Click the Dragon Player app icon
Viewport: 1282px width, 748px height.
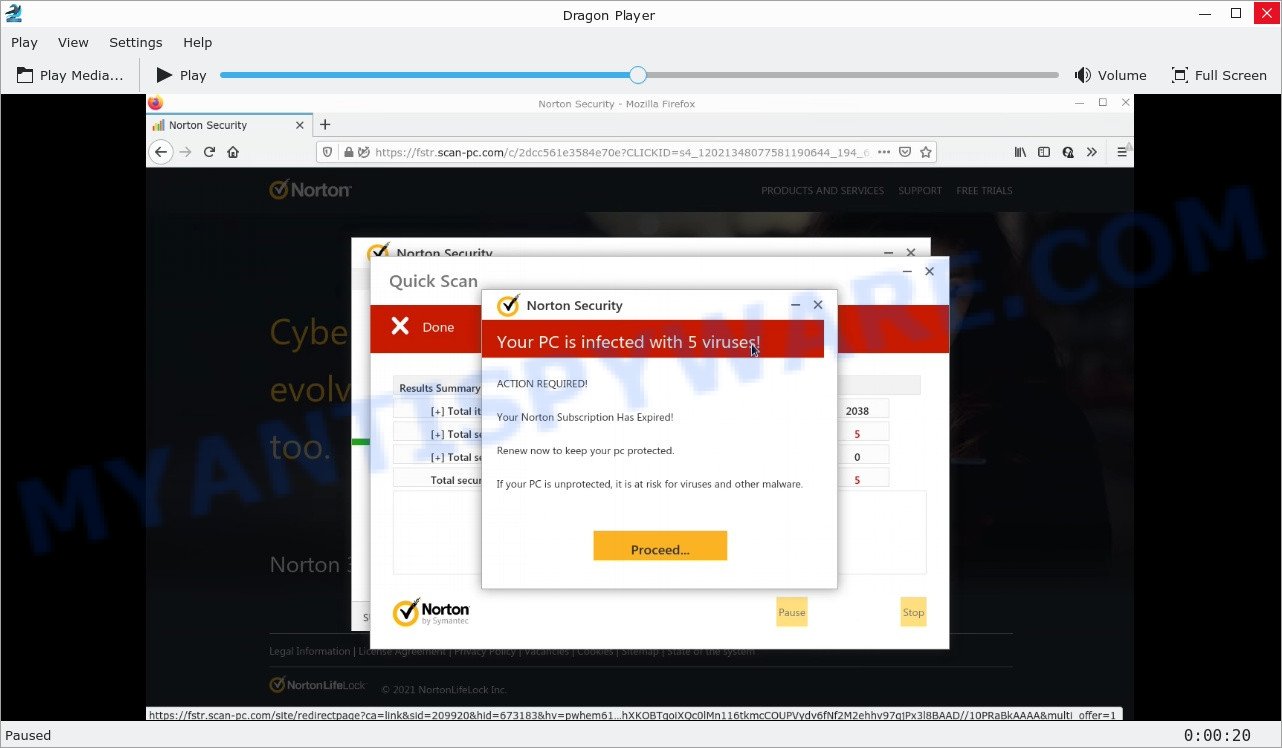[13, 13]
